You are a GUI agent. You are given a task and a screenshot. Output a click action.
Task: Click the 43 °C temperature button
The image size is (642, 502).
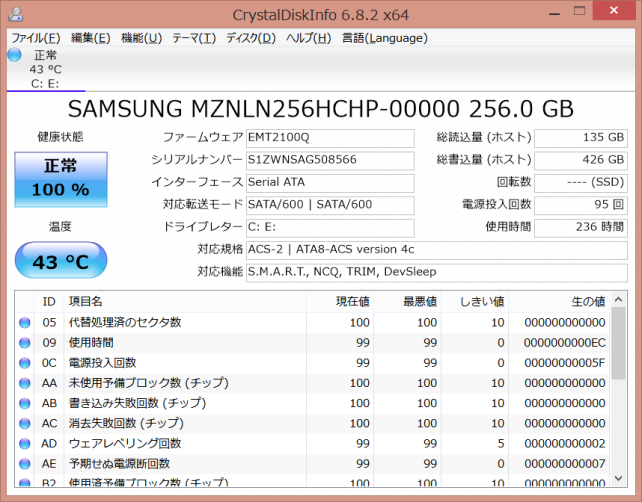61,260
